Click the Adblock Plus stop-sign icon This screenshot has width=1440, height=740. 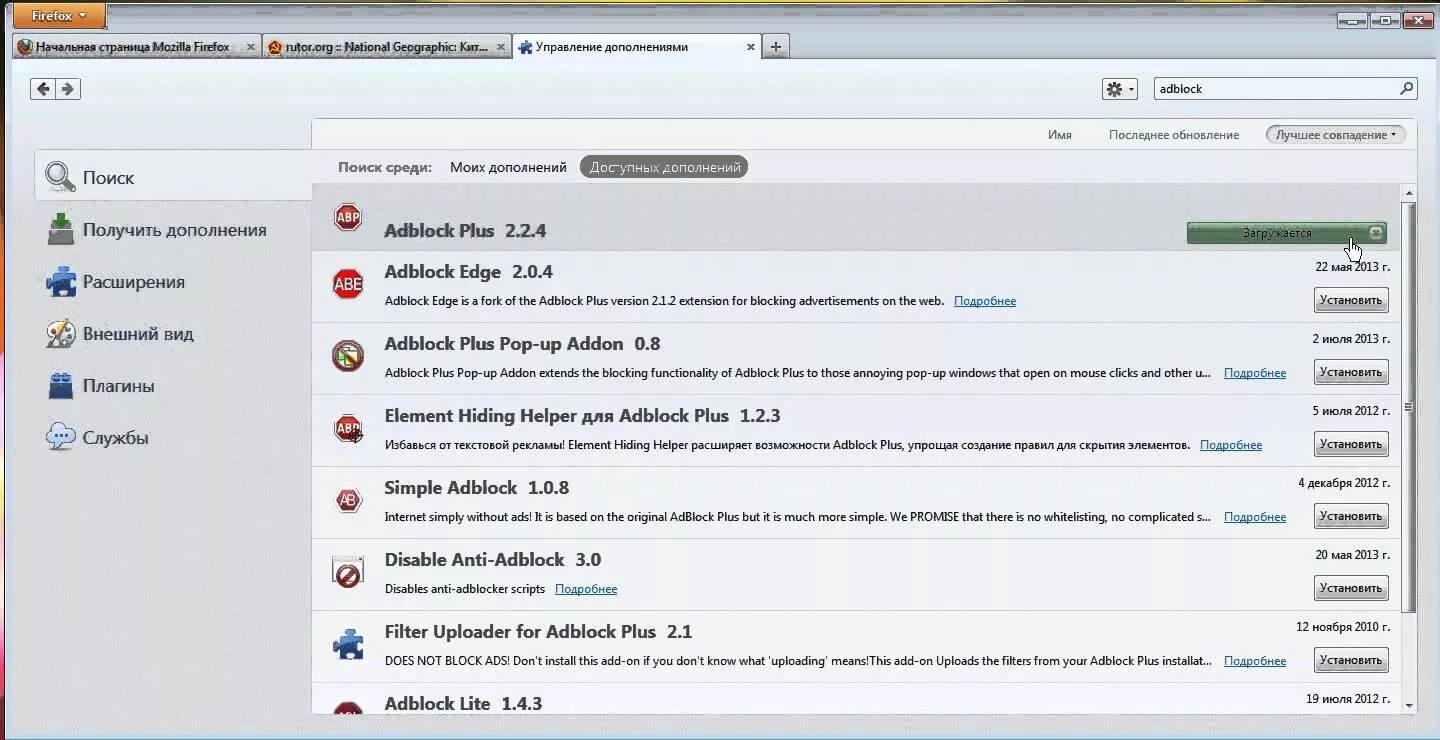[347, 218]
